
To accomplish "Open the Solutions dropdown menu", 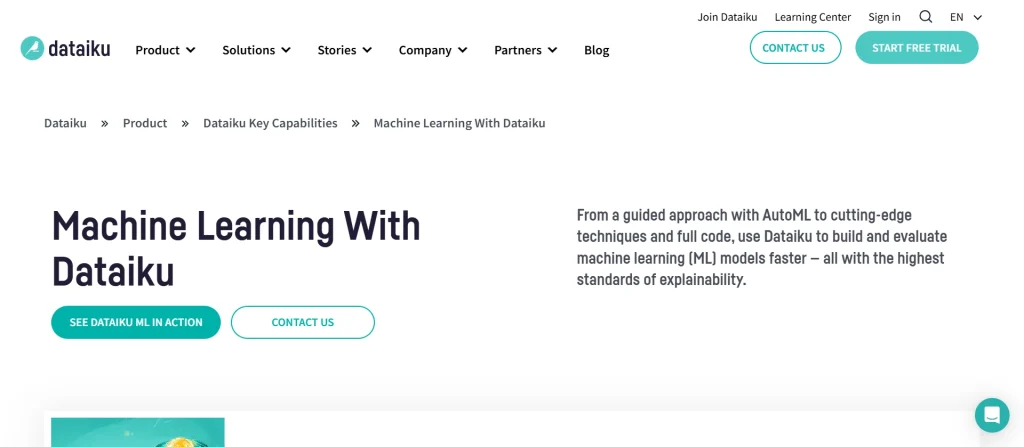I will tap(256, 50).
